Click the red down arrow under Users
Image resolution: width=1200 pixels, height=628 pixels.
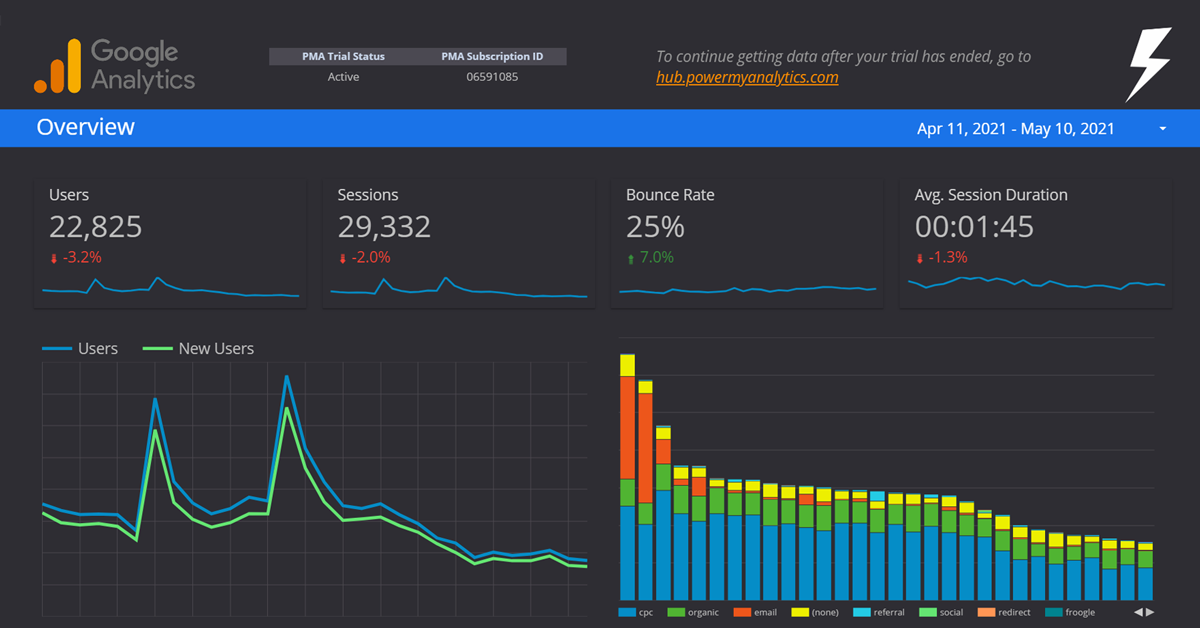point(54,258)
